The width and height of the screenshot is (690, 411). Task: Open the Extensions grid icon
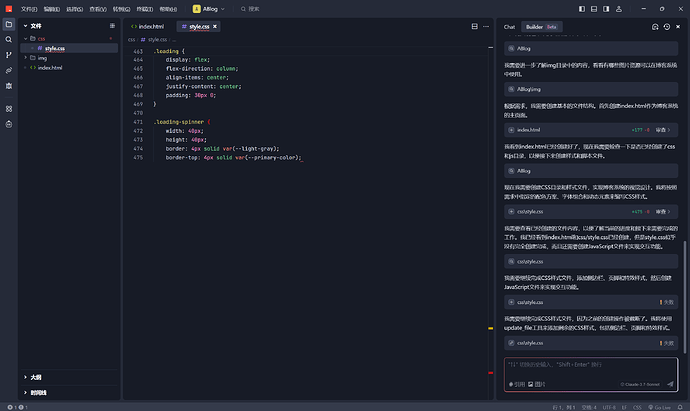pyautogui.click(x=9, y=109)
